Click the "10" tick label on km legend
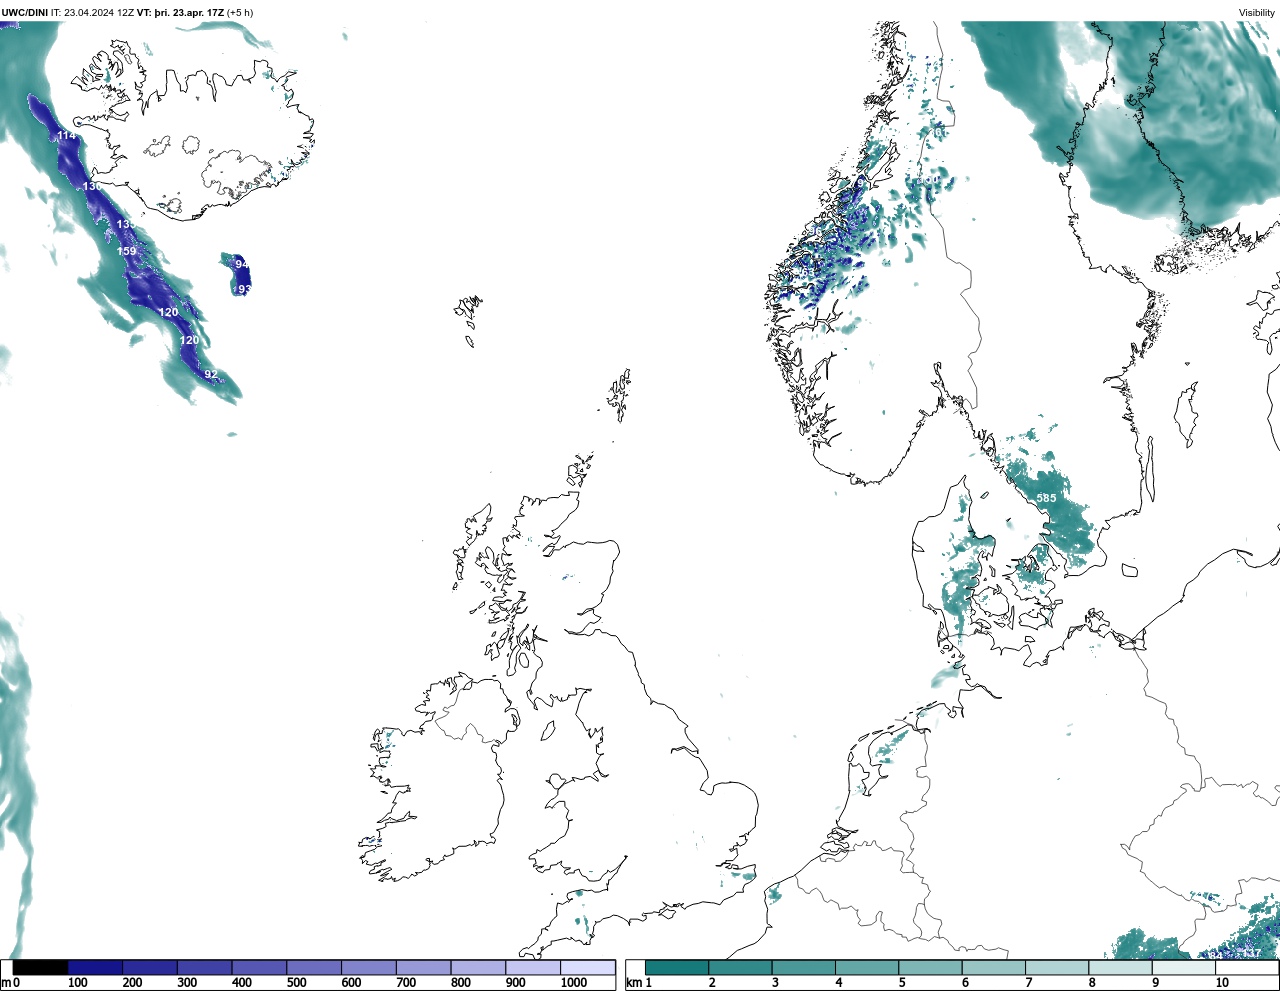The height and width of the screenshot is (991, 1280). pos(1221,983)
